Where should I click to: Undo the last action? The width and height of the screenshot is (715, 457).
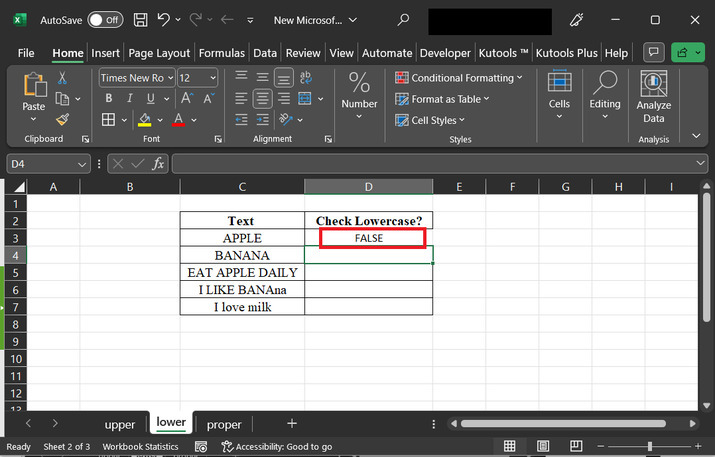(x=164, y=20)
